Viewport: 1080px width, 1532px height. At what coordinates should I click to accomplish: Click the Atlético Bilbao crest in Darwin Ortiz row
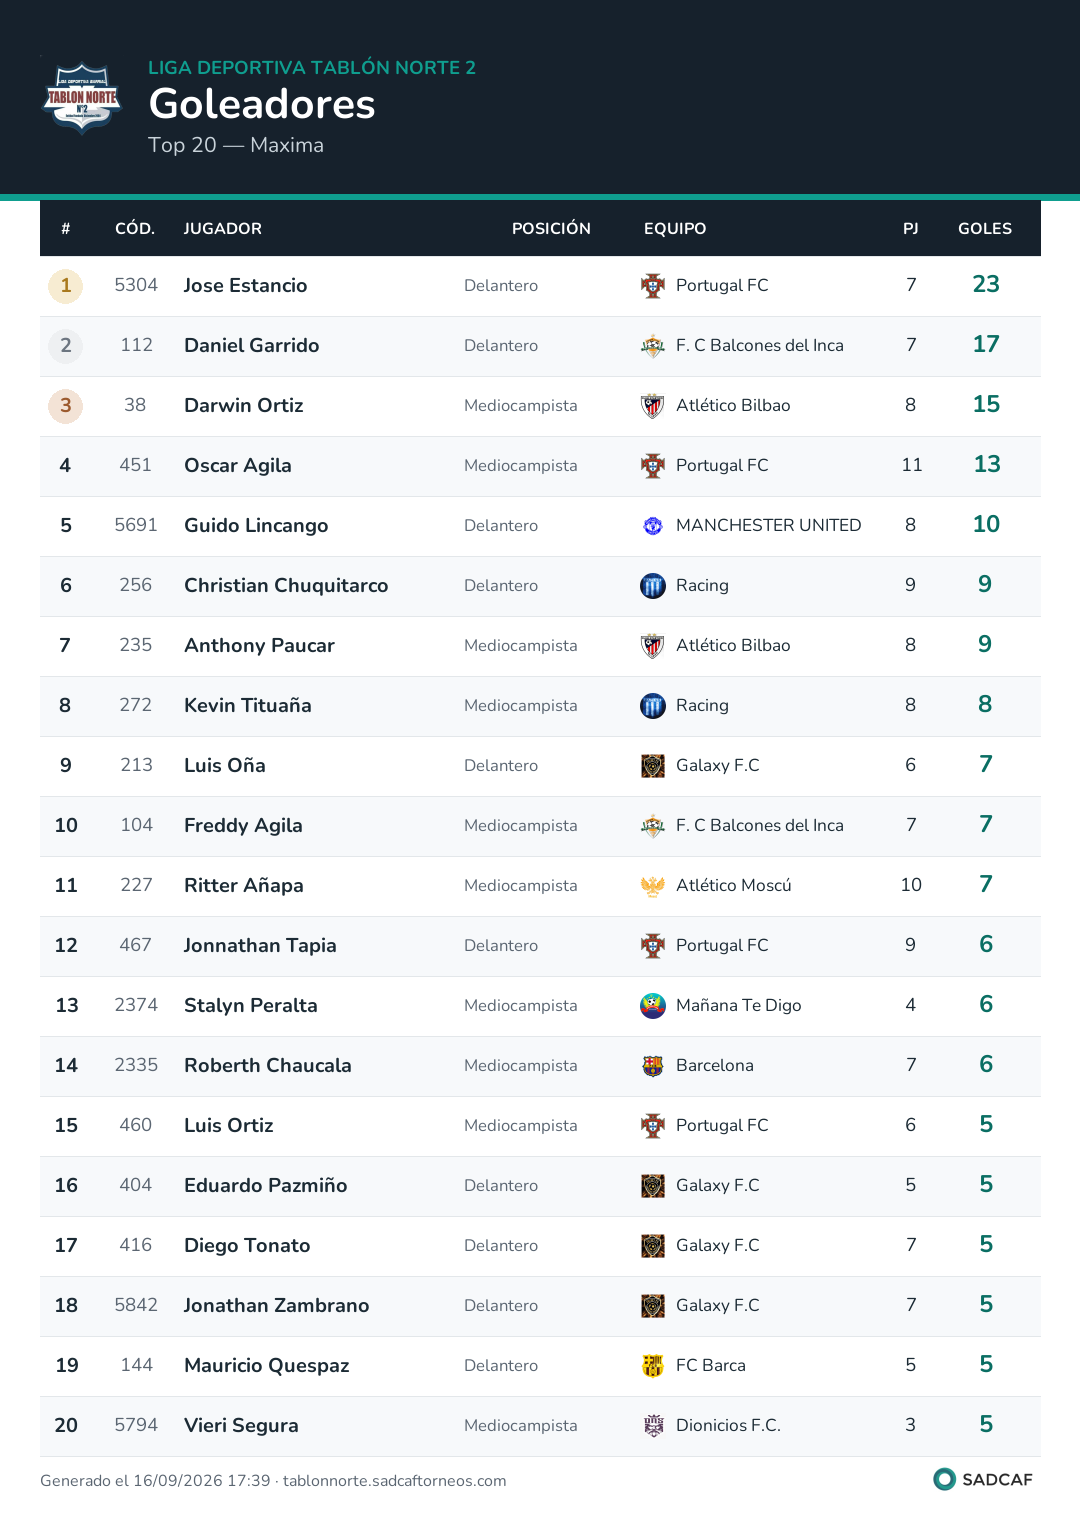point(653,406)
